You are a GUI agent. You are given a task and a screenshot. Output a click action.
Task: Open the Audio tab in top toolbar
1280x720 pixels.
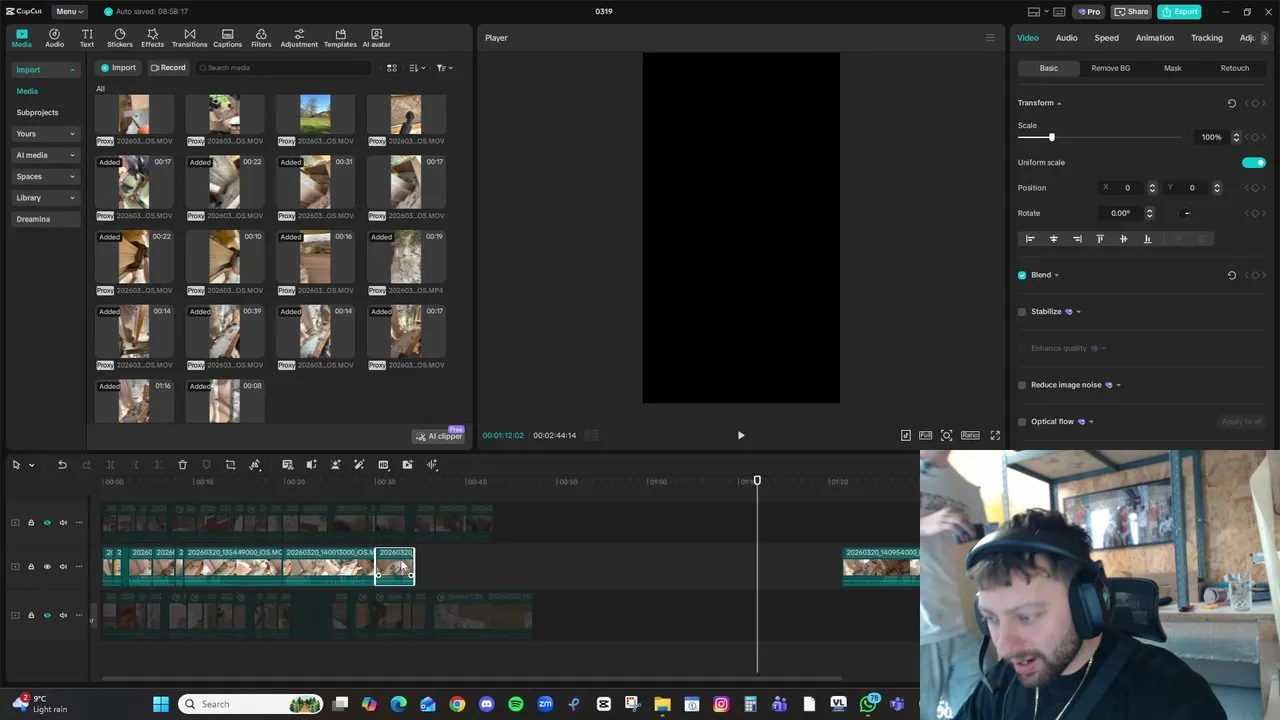pyautogui.click(x=54, y=38)
